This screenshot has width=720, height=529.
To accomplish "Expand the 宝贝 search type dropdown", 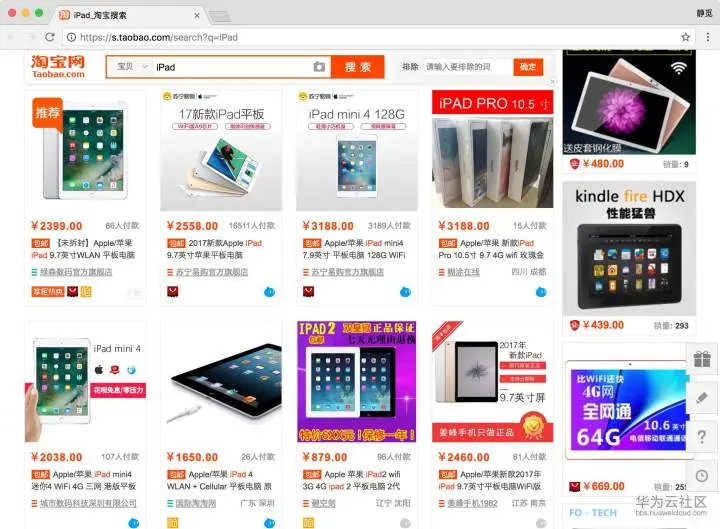I will tap(131, 67).
